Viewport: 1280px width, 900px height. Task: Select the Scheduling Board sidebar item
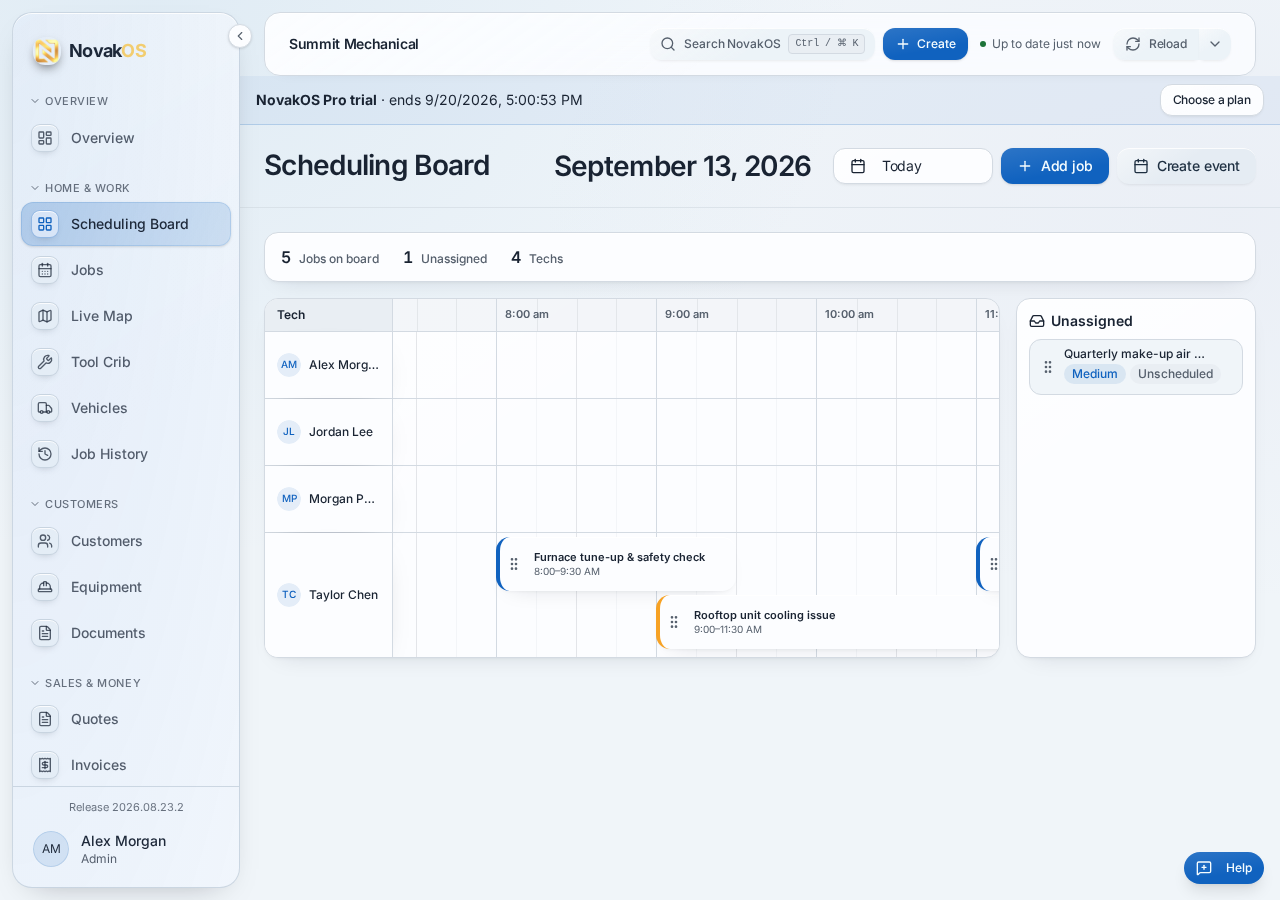(126, 224)
